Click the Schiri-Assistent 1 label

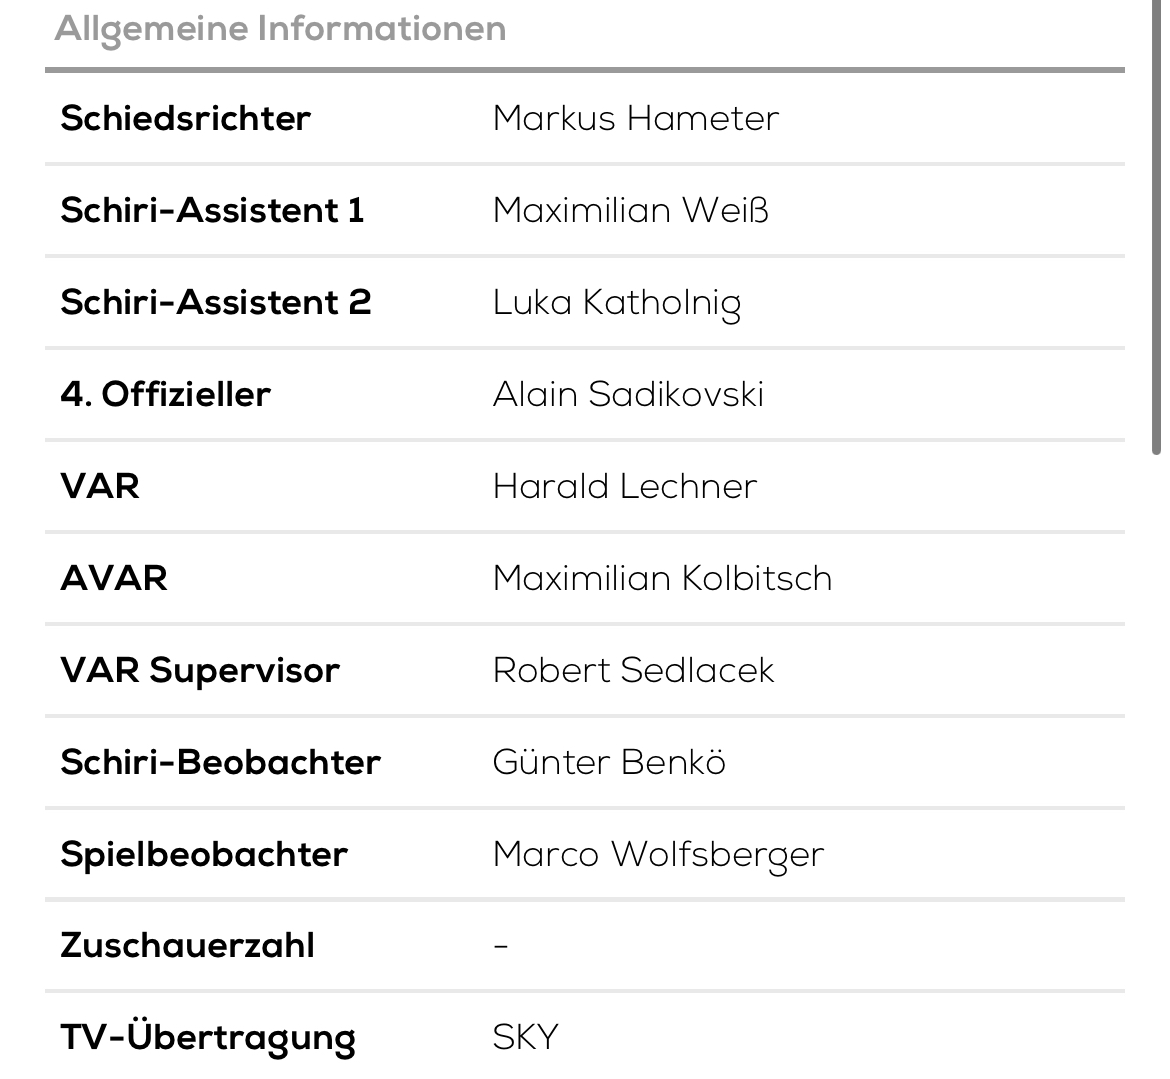tap(212, 210)
